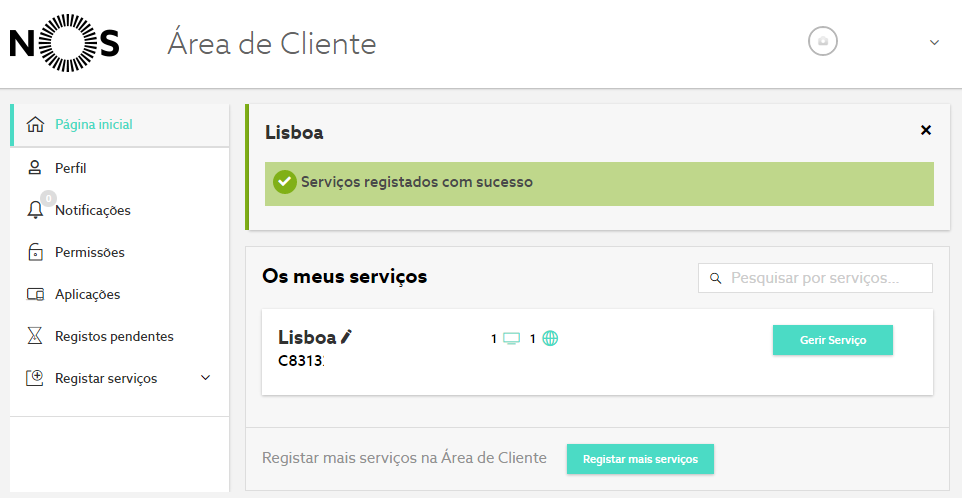
Task: Click the Pesquisar por serviços search field
Action: 815,278
